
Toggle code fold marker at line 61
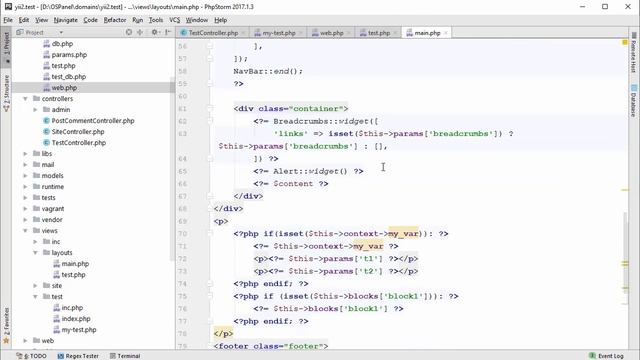(210, 109)
